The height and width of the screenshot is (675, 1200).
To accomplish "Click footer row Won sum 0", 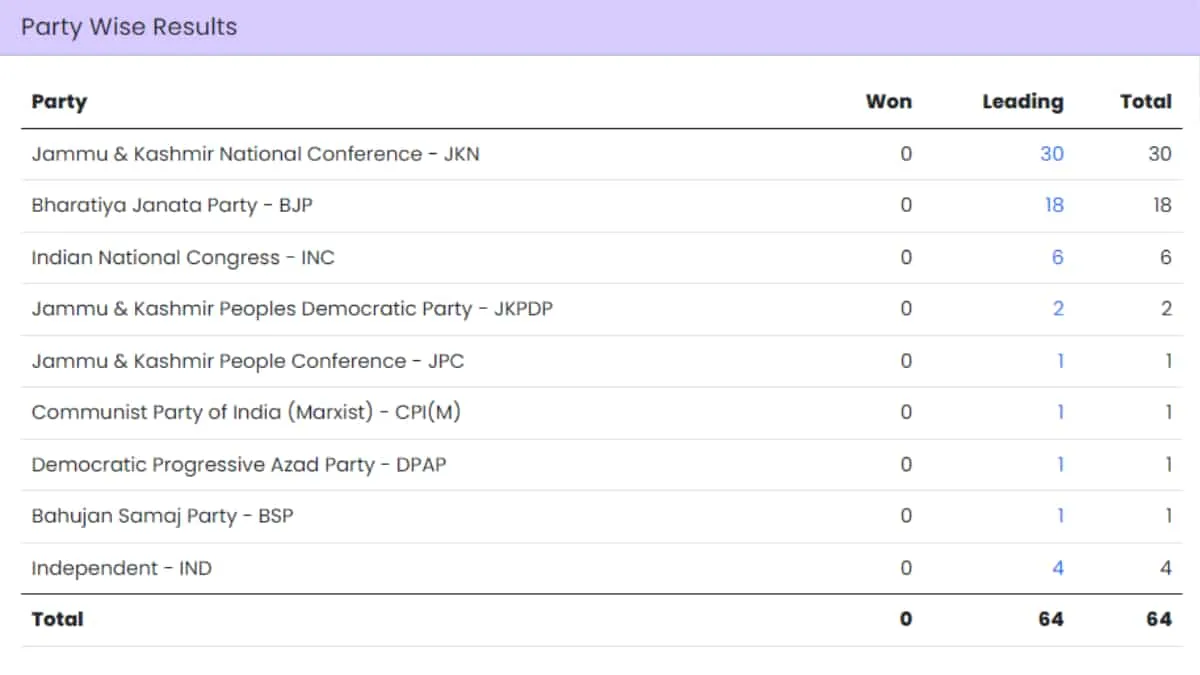I will pyautogui.click(x=906, y=619).
